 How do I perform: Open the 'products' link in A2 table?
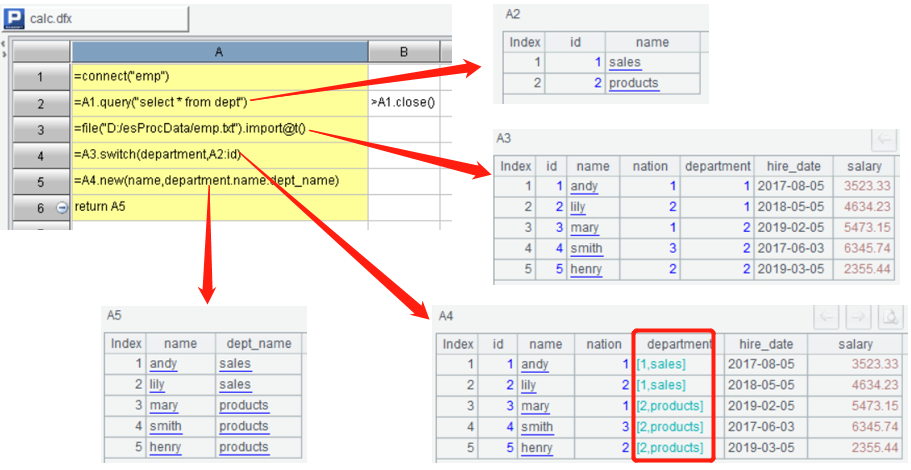(x=634, y=83)
